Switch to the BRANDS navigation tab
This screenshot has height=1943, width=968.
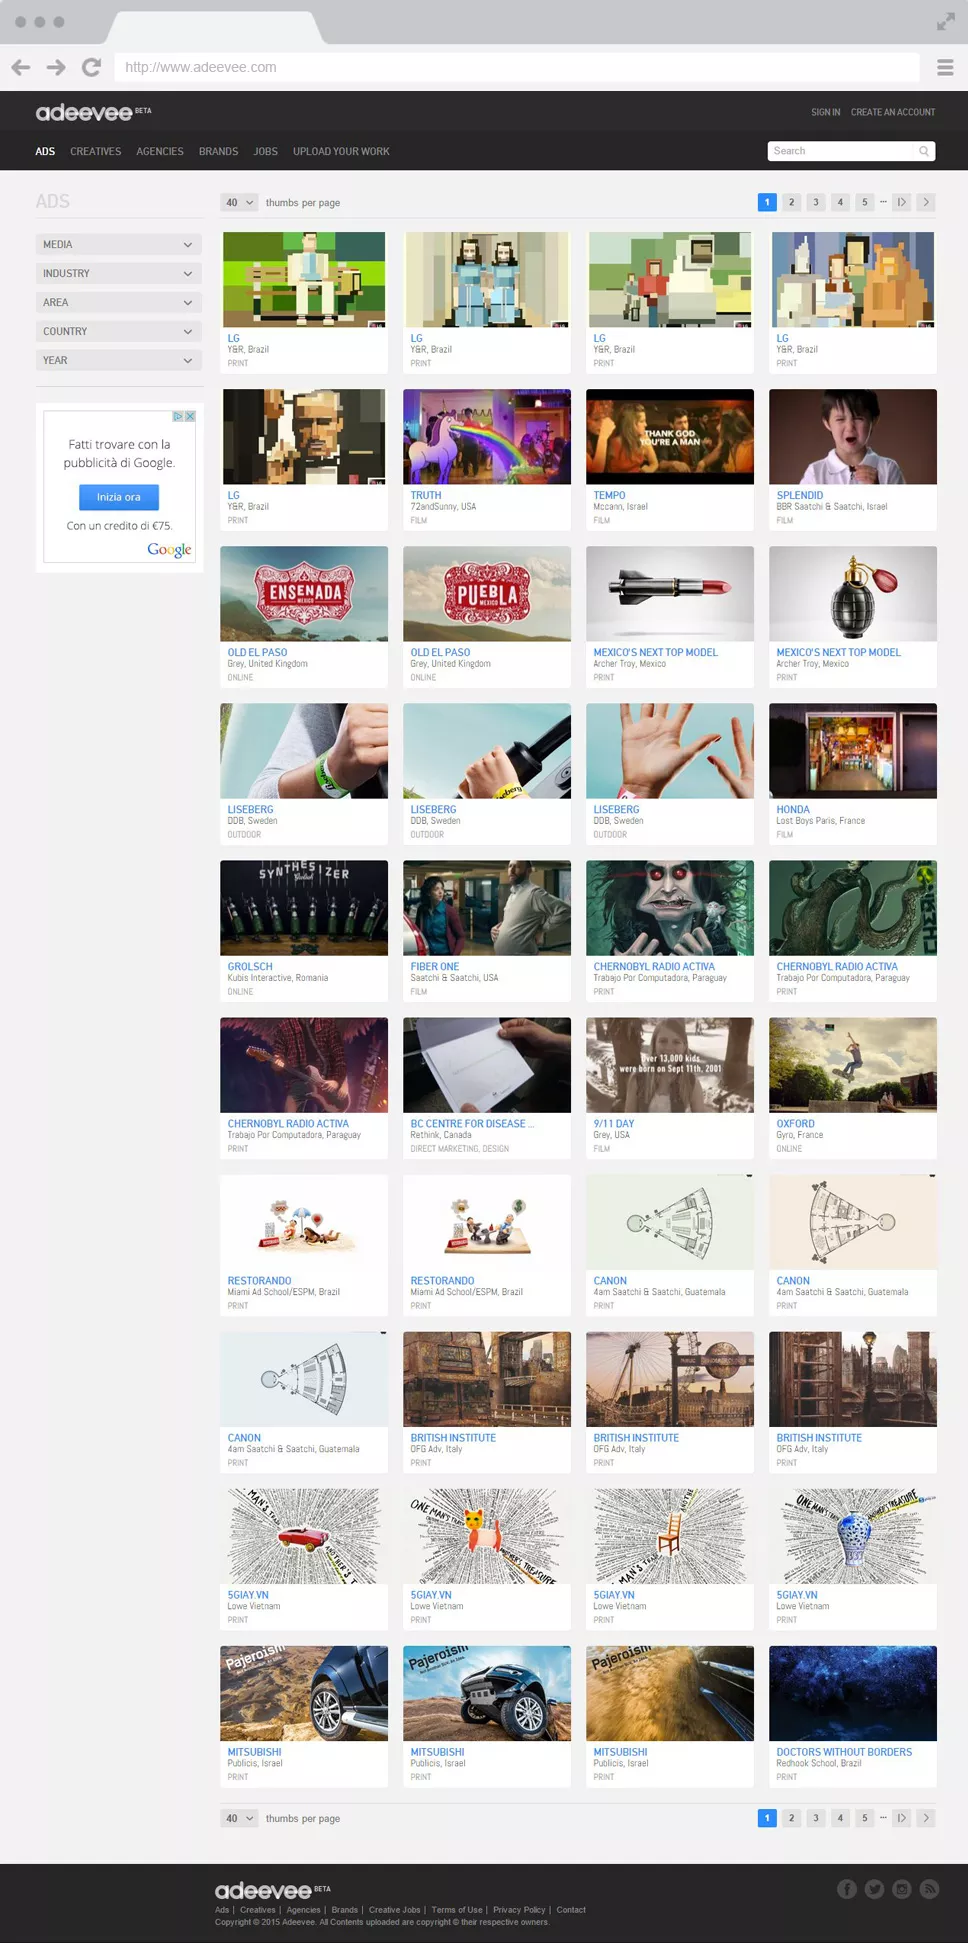pos(218,151)
